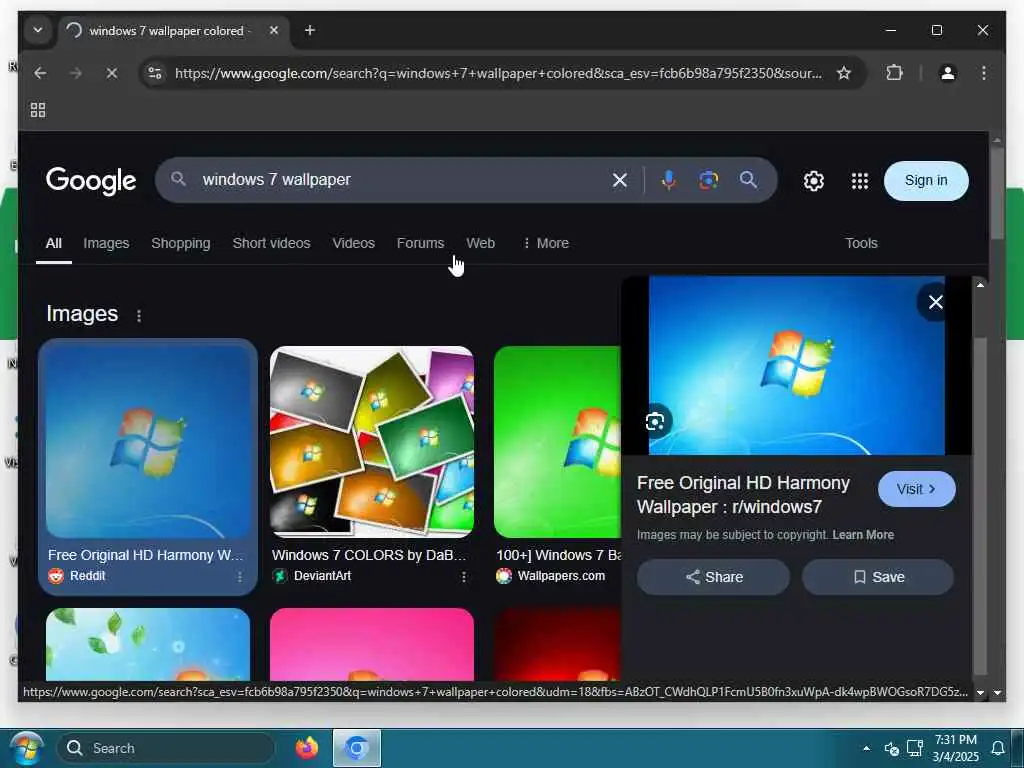
Task: Start search by voice microphone
Action: point(668,180)
